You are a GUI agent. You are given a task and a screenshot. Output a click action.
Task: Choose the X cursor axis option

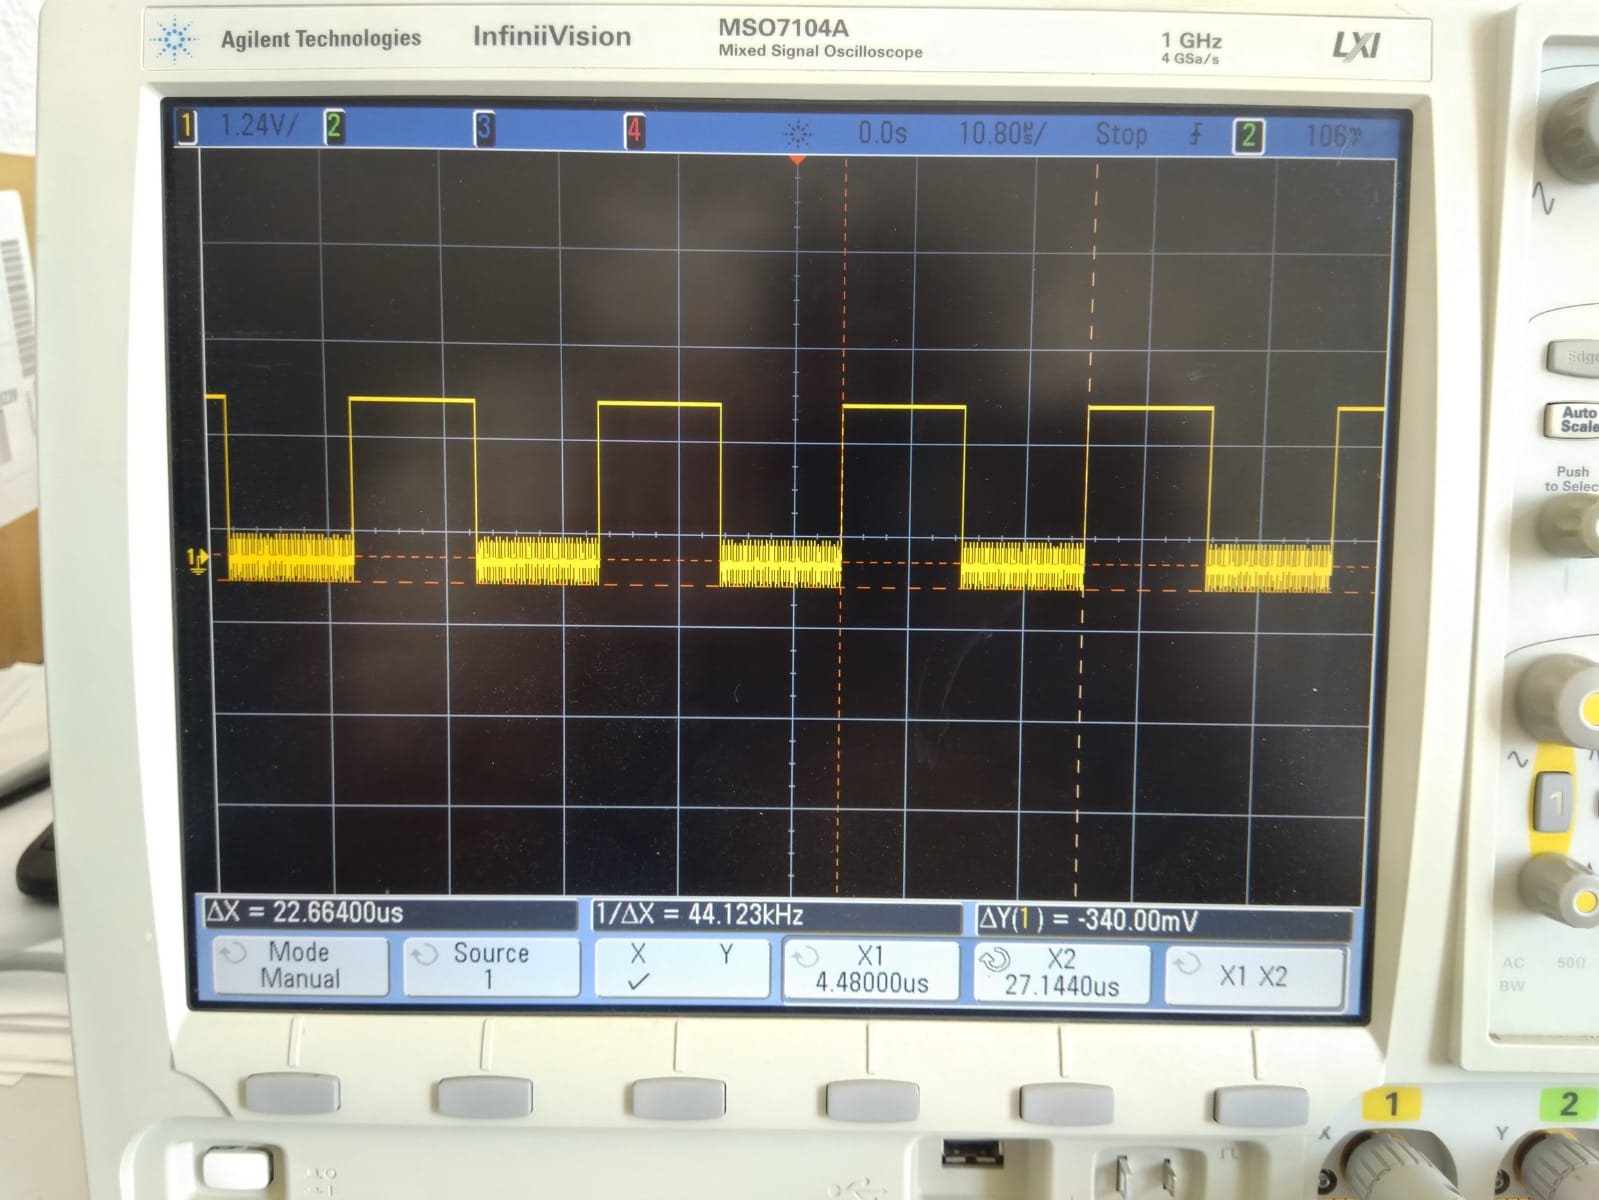[638, 954]
